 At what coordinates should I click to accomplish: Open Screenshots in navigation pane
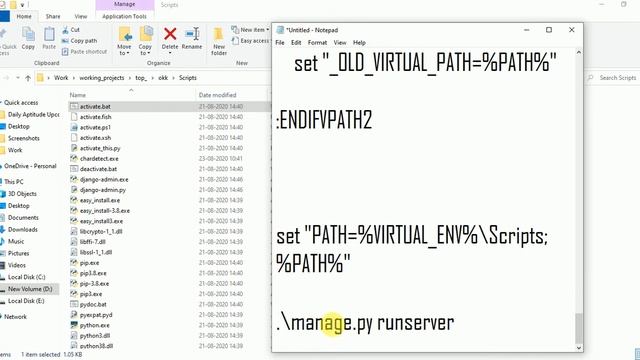click(x=24, y=138)
